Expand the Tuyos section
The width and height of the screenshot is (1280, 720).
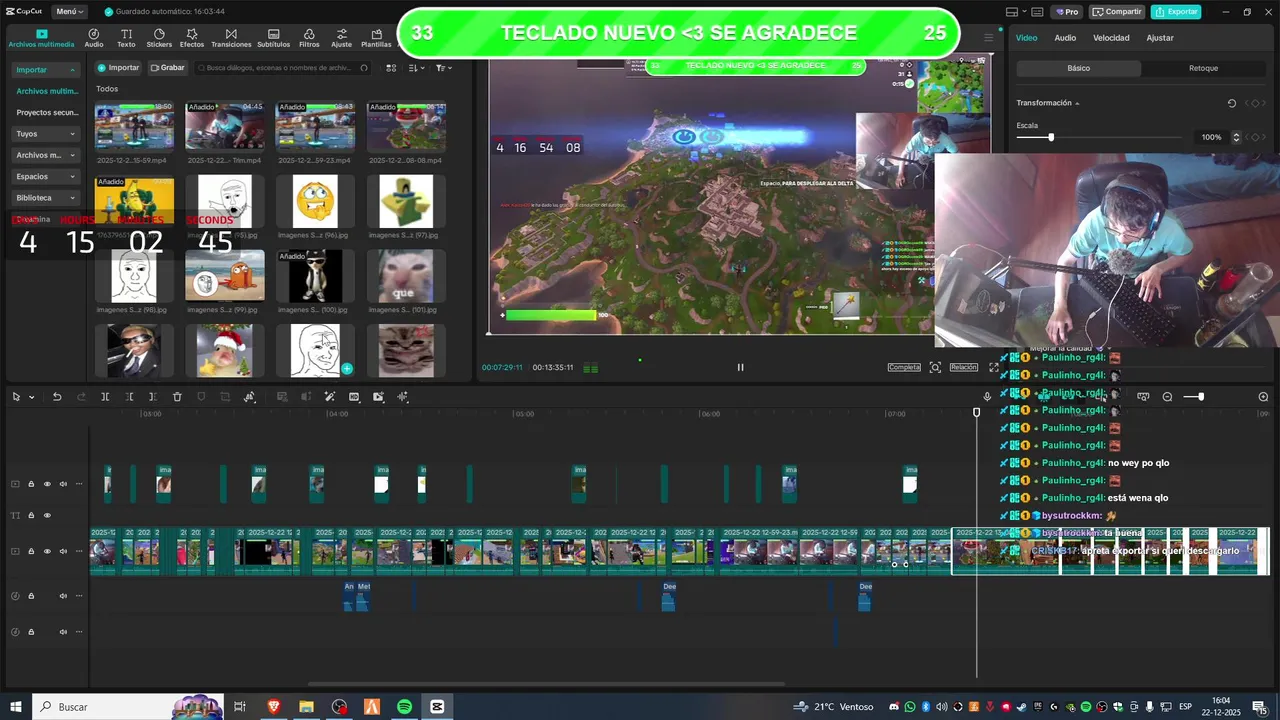click(x=46, y=134)
